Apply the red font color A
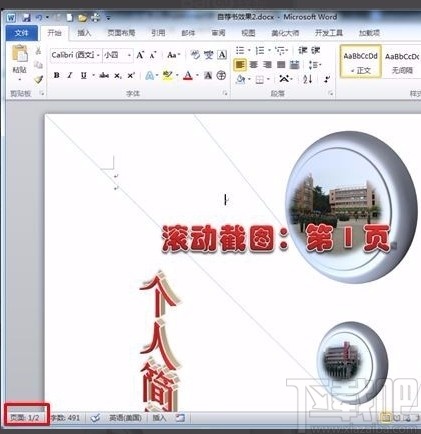 pos(188,76)
